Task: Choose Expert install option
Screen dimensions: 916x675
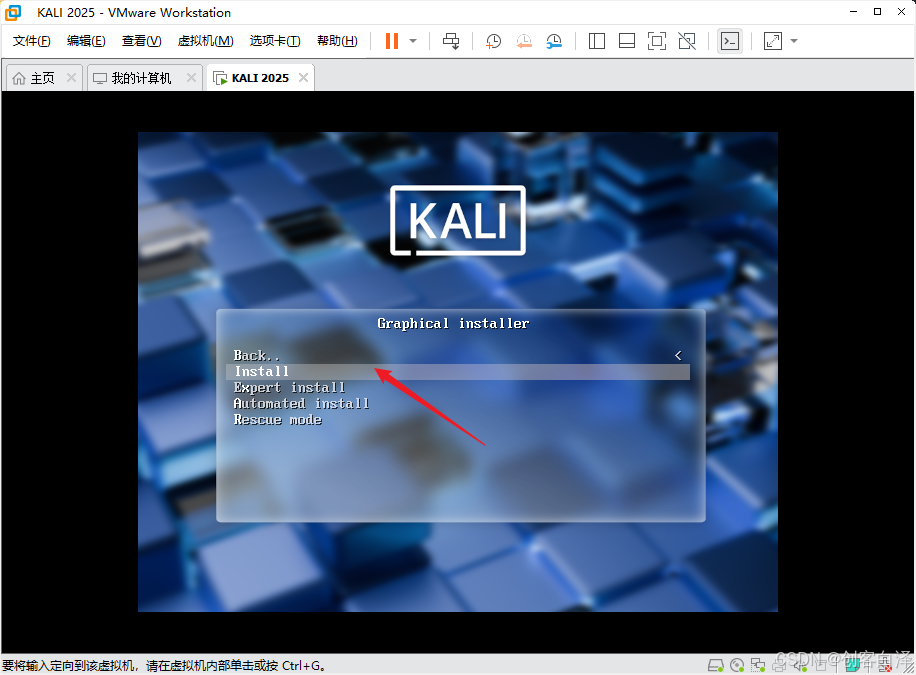Action: [x=289, y=387]
